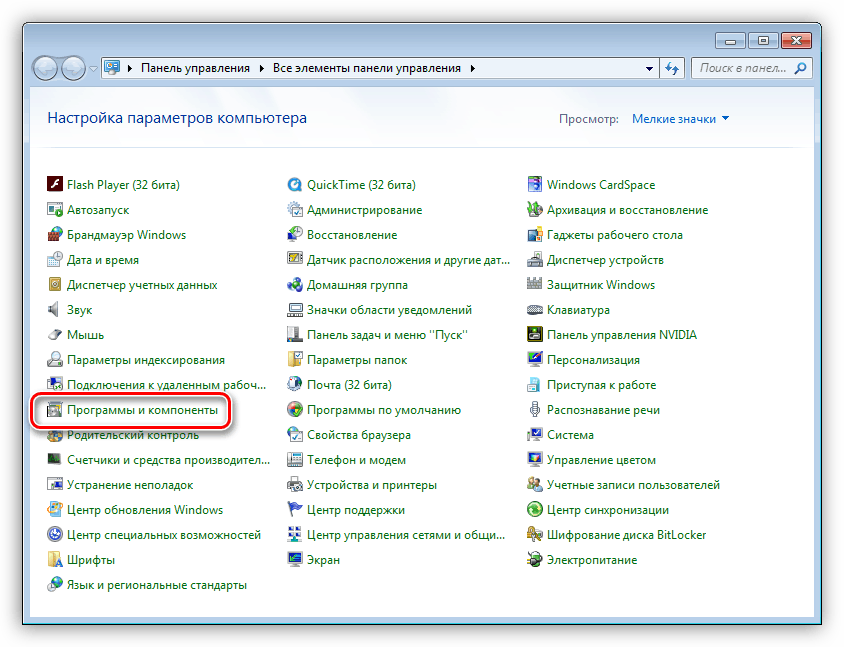Viewport: 844px width, 647px height.
Task: Select the Панель управления breadcrumb segment
Action: tap(195, 68)
